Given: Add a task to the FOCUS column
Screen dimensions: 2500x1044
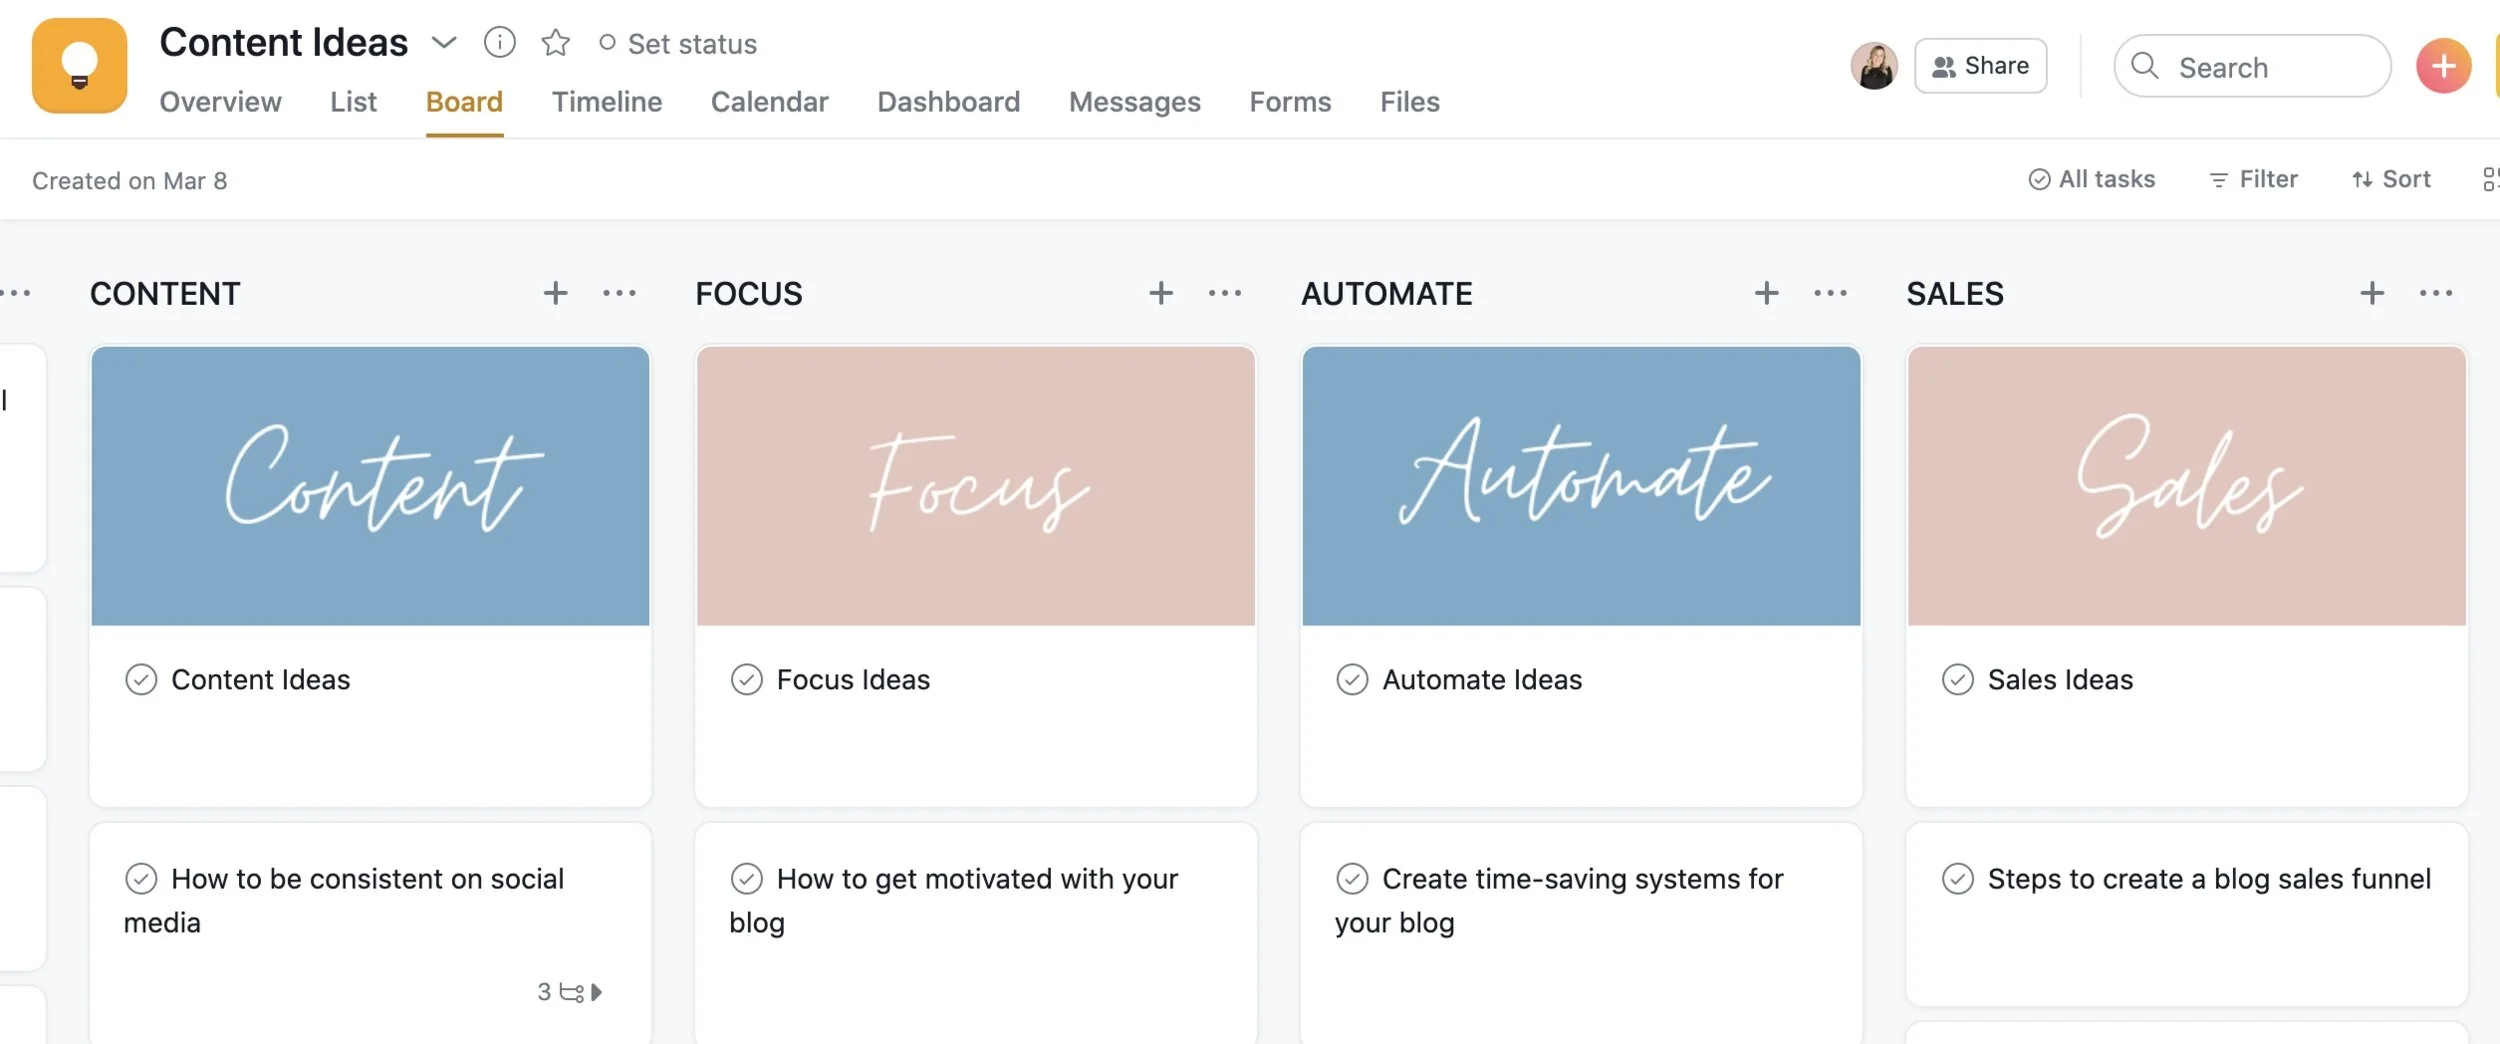Looking at the screenshot, I should (1160, 293).
